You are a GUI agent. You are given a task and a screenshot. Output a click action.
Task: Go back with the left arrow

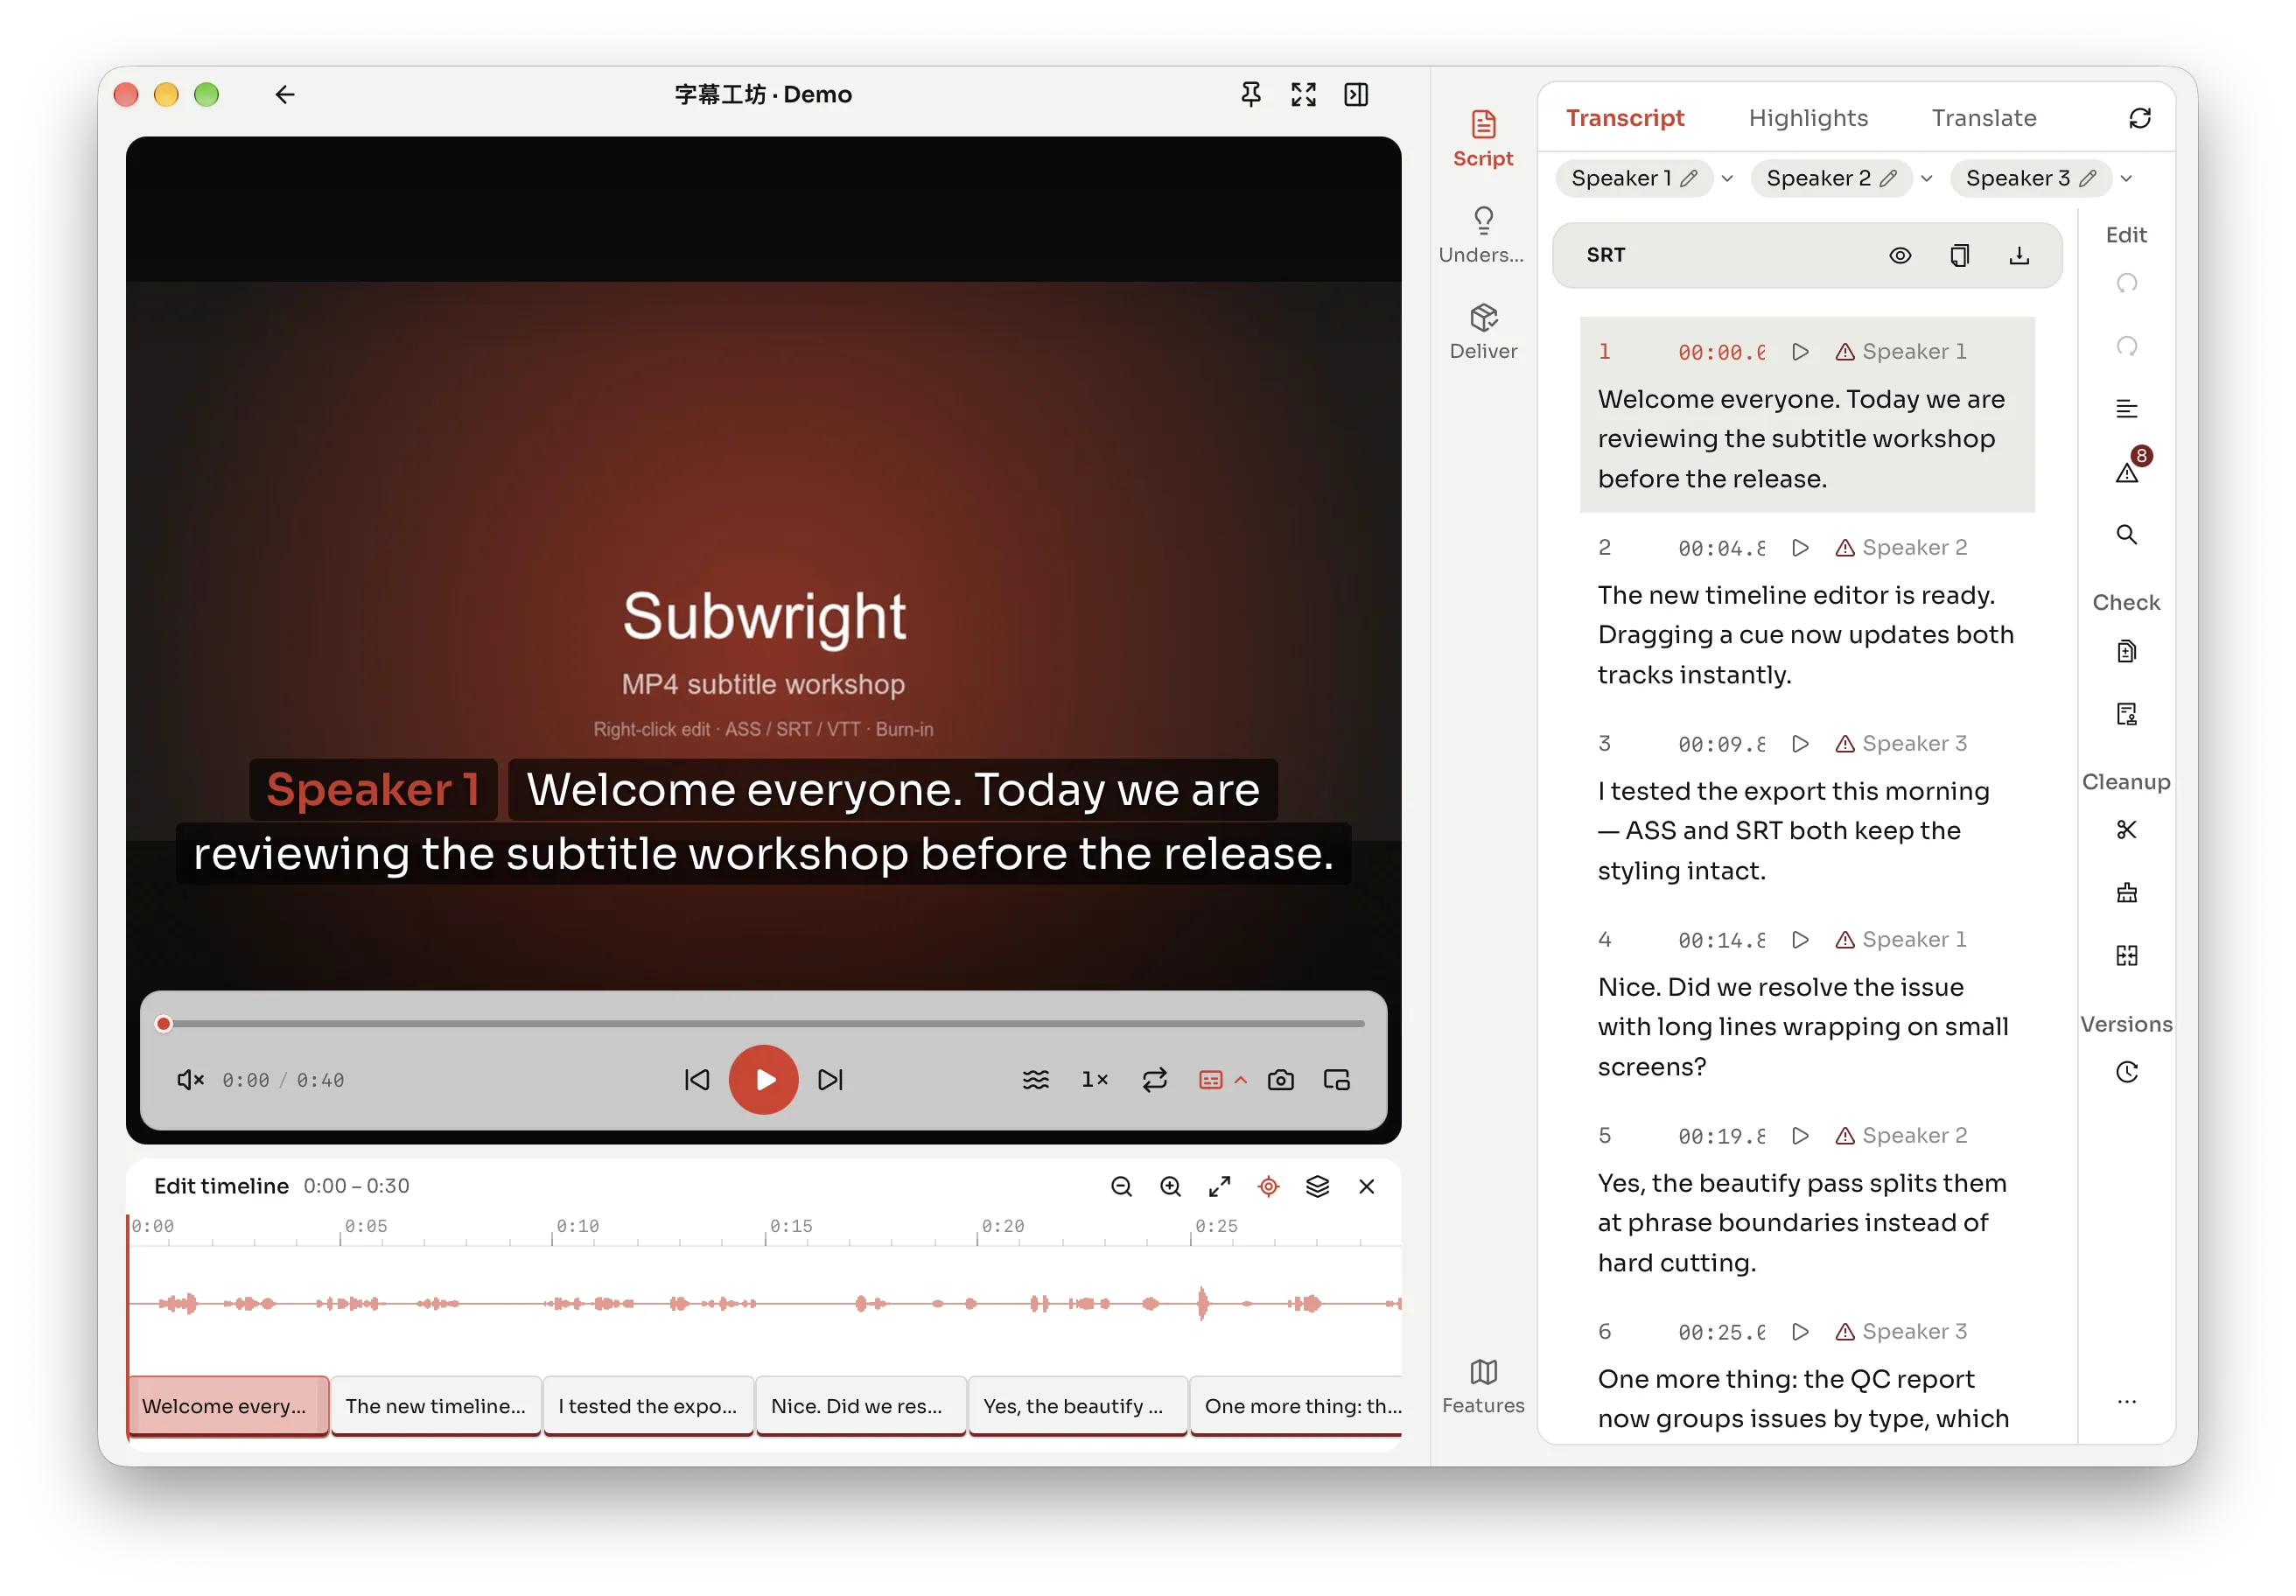[285, 95]
